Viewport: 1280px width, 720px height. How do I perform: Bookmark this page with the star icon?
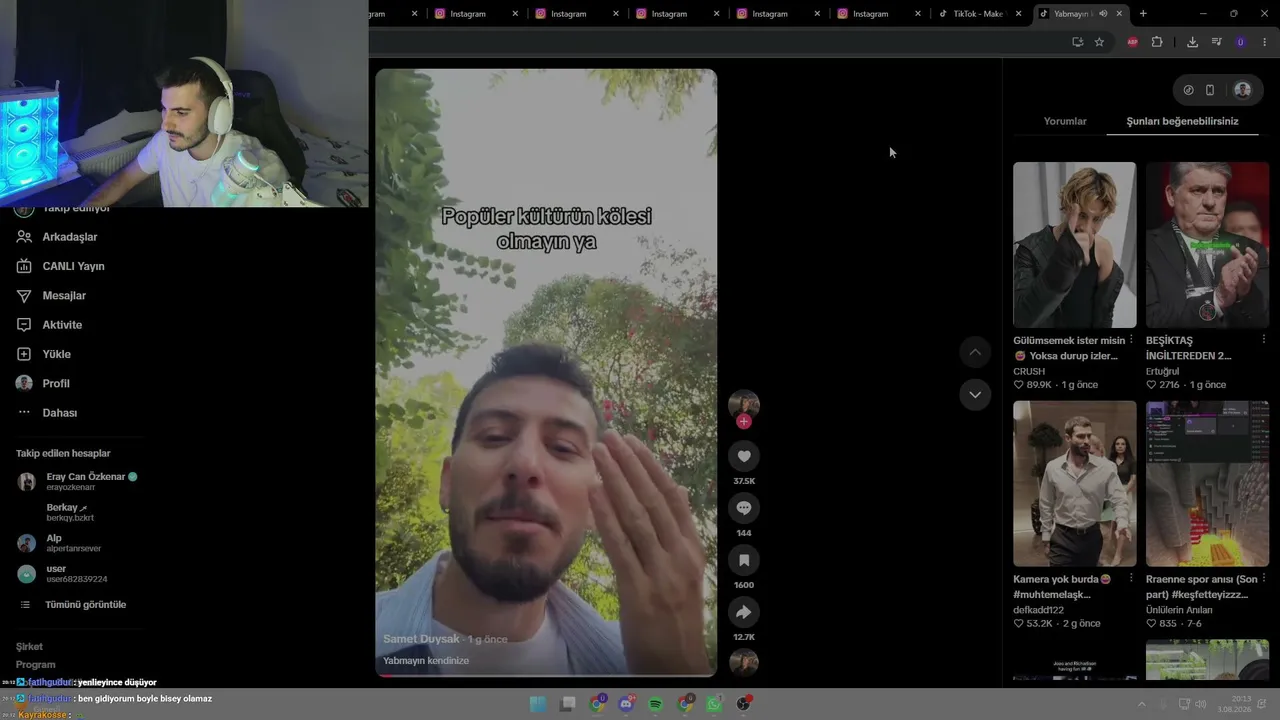(1099, 42)
